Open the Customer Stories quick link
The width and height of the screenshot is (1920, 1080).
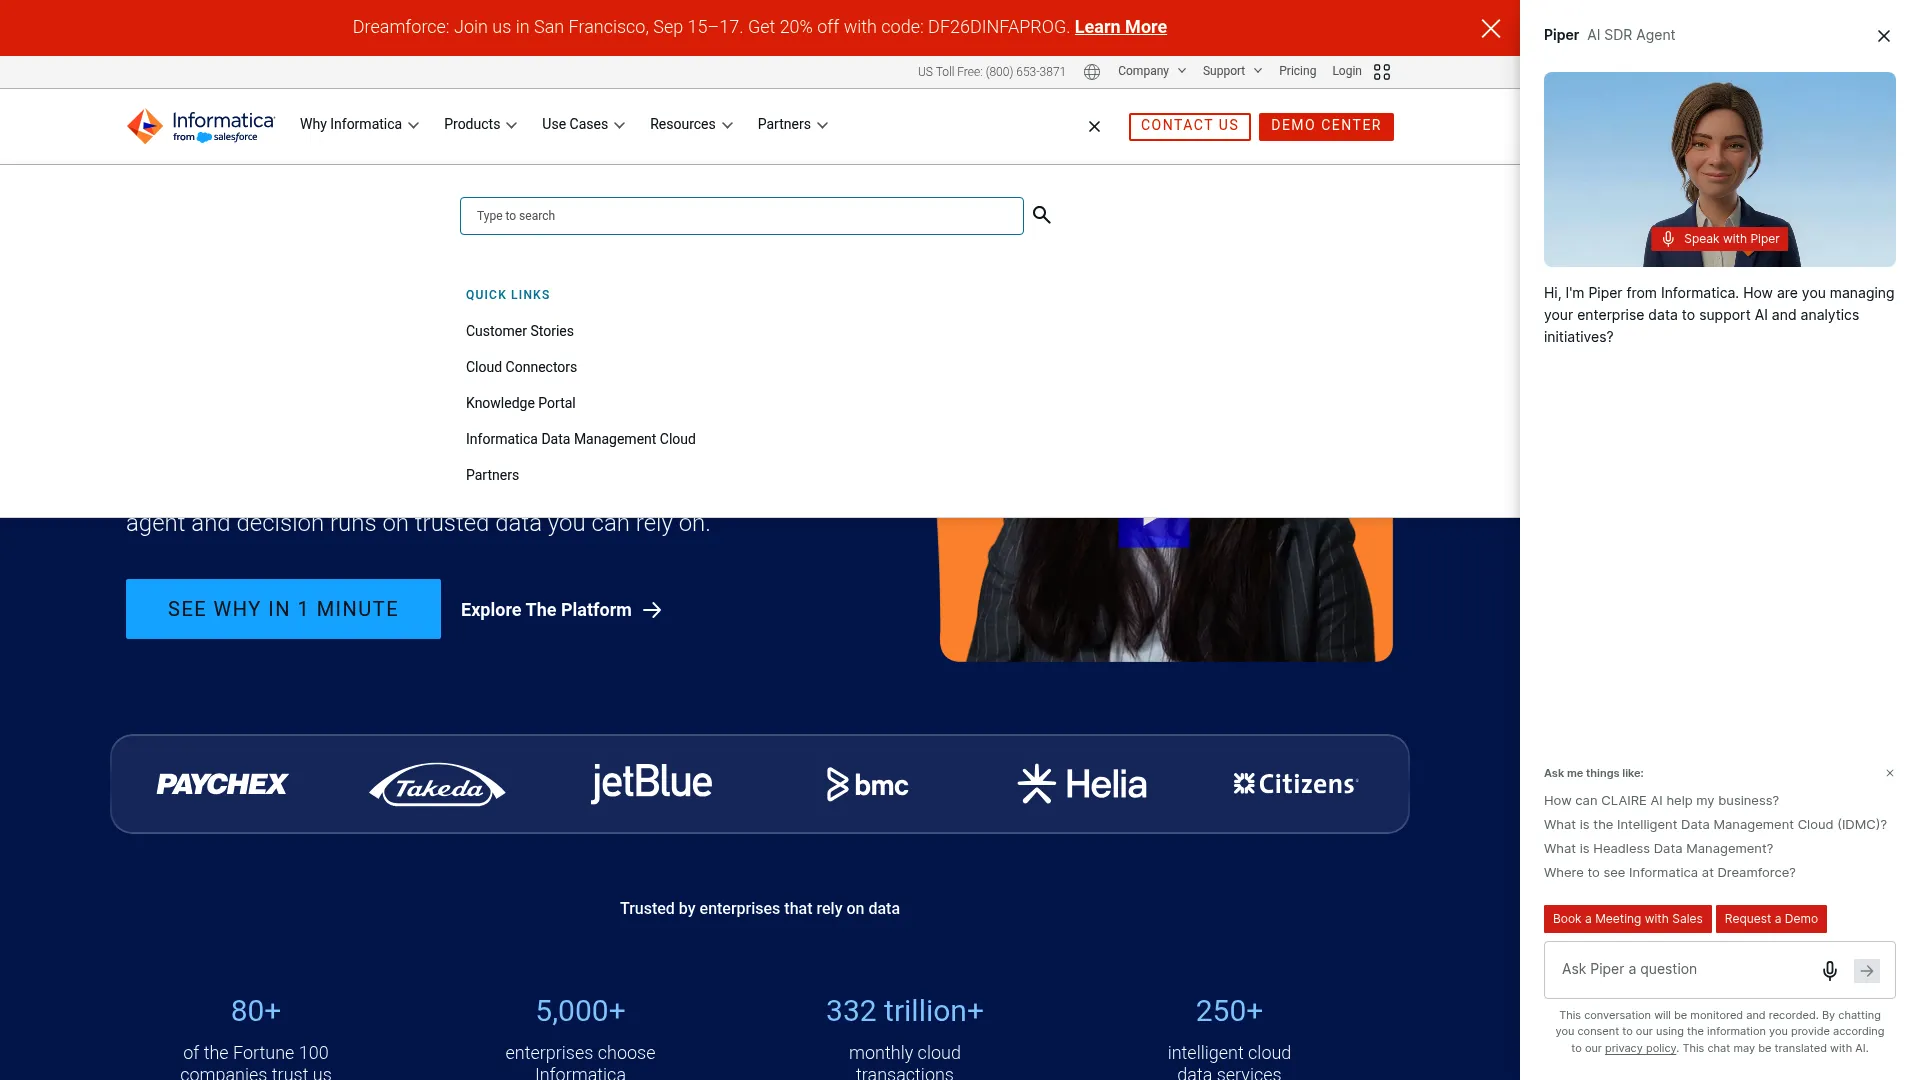[x=519, y=331]
